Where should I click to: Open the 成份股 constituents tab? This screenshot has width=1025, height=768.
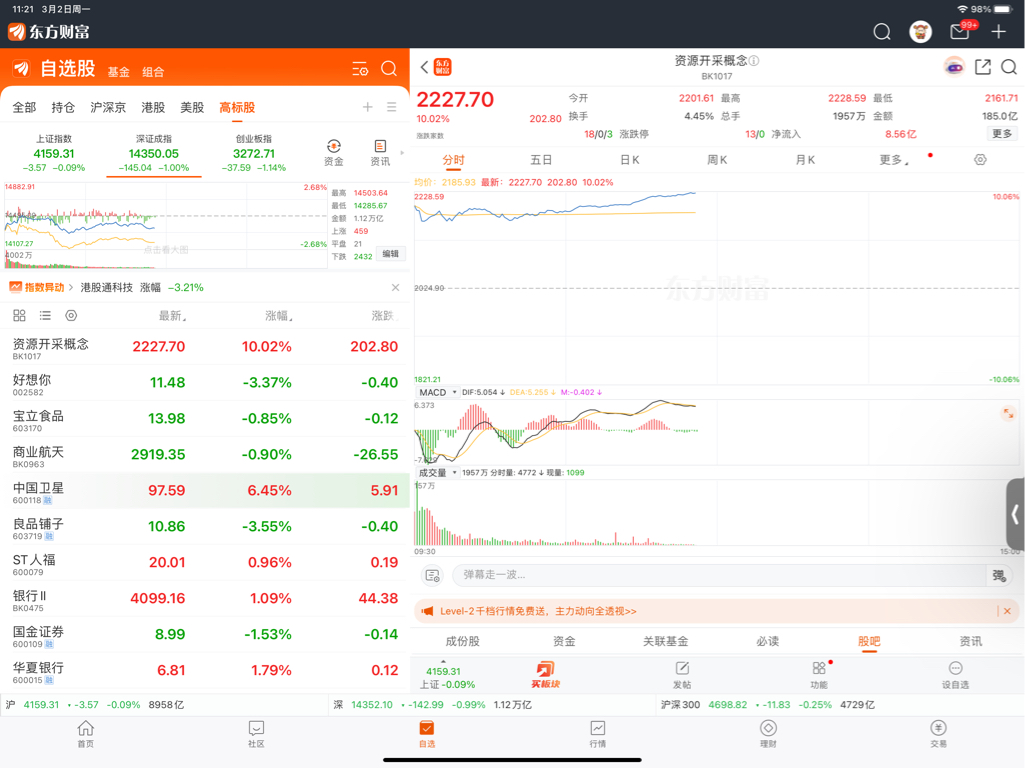click(x=462, y=641)
